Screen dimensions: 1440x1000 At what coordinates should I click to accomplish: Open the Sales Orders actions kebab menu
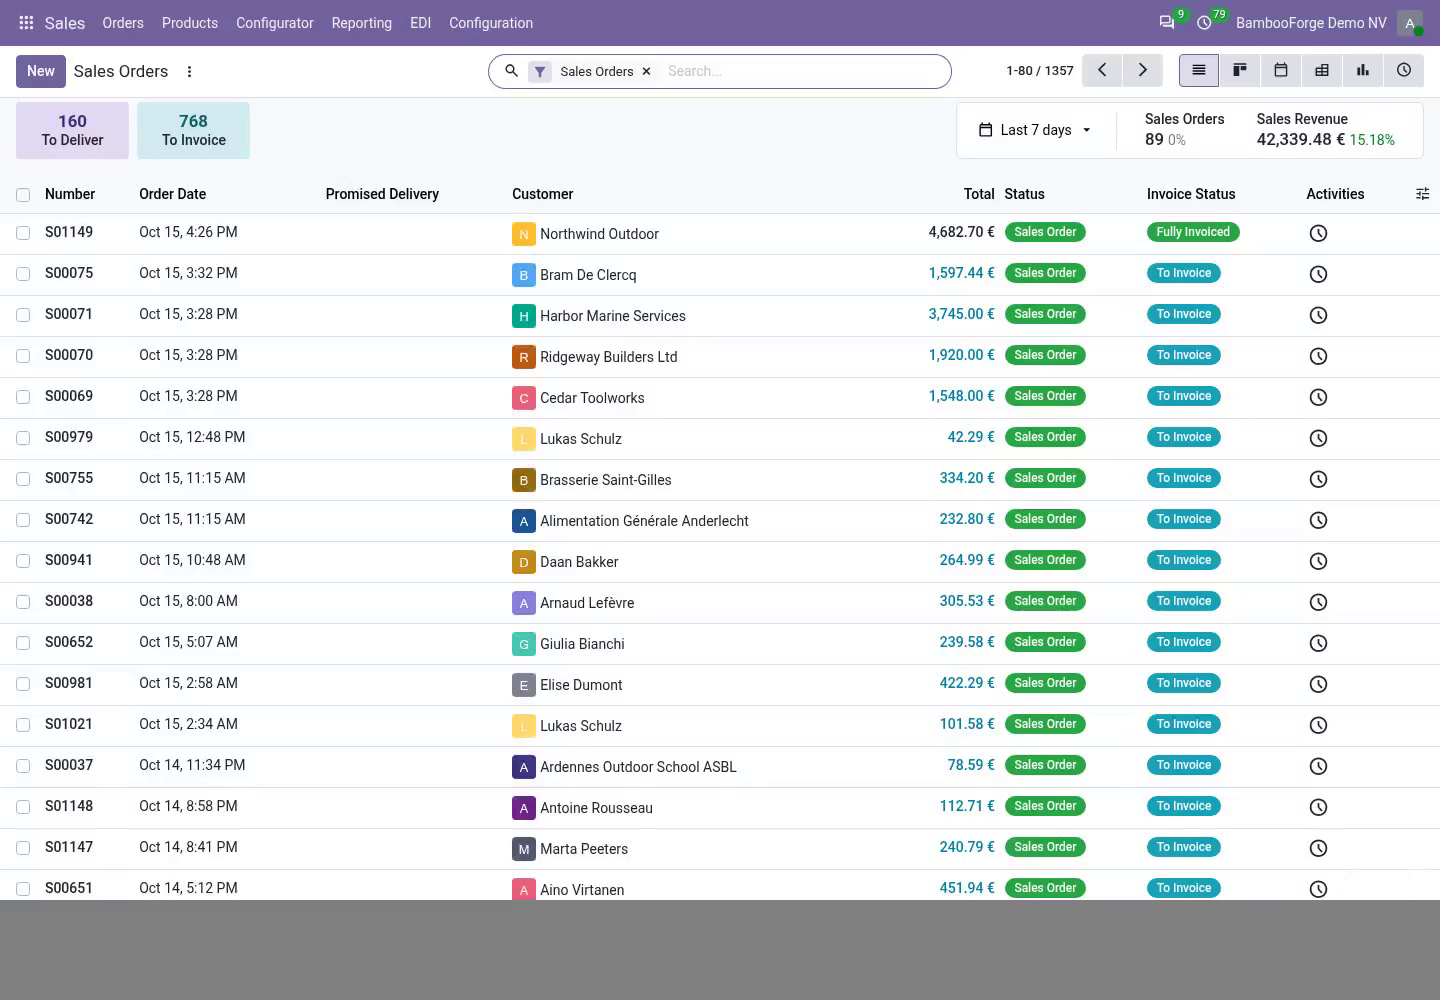coord(189,71)
